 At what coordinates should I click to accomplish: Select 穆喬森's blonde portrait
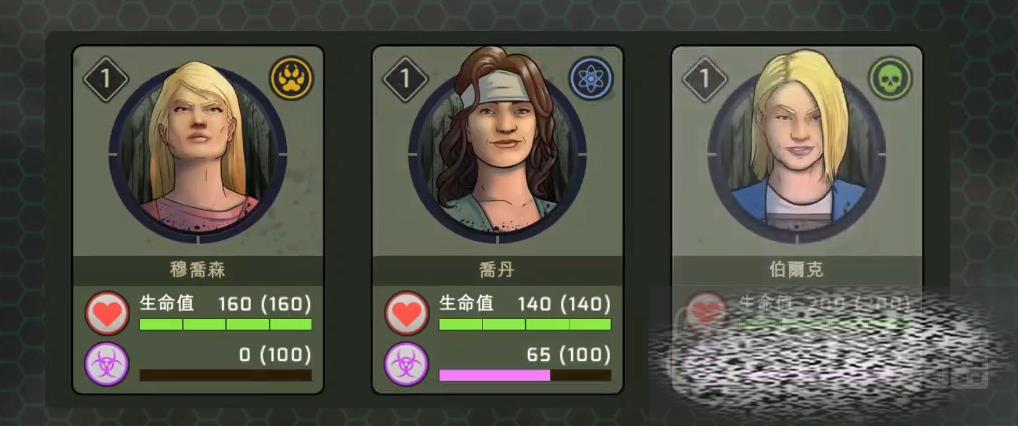pyautogui.click(x=198, y=154)
